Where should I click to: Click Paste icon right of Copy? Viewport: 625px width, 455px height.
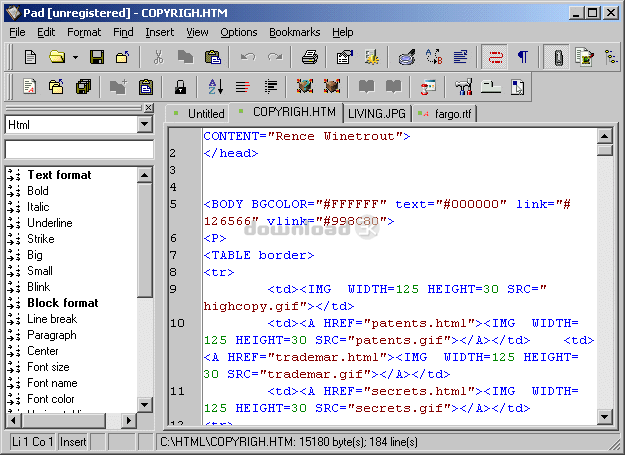[x=212, y=57]
